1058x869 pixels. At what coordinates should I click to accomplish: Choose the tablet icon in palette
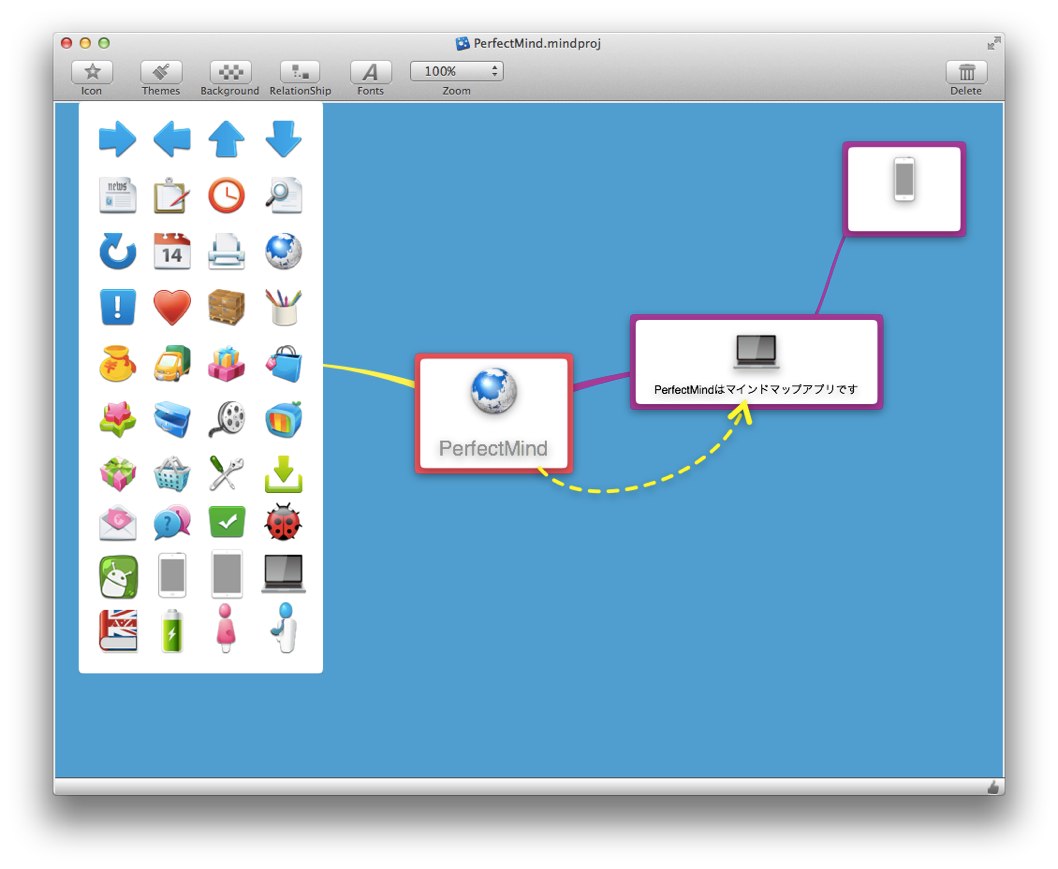(227, 574)
